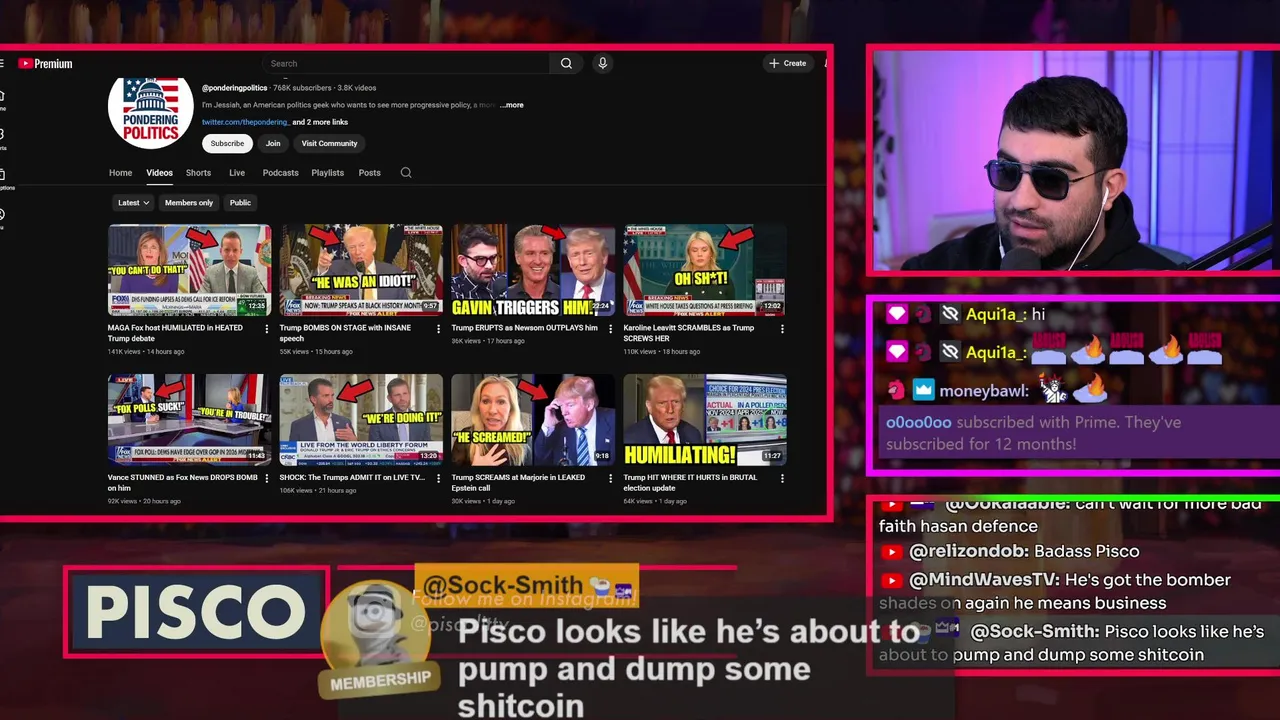Open 'SHOCK: The Trumps ADMIT IT' thumbnail

click(x=361, y=420)
